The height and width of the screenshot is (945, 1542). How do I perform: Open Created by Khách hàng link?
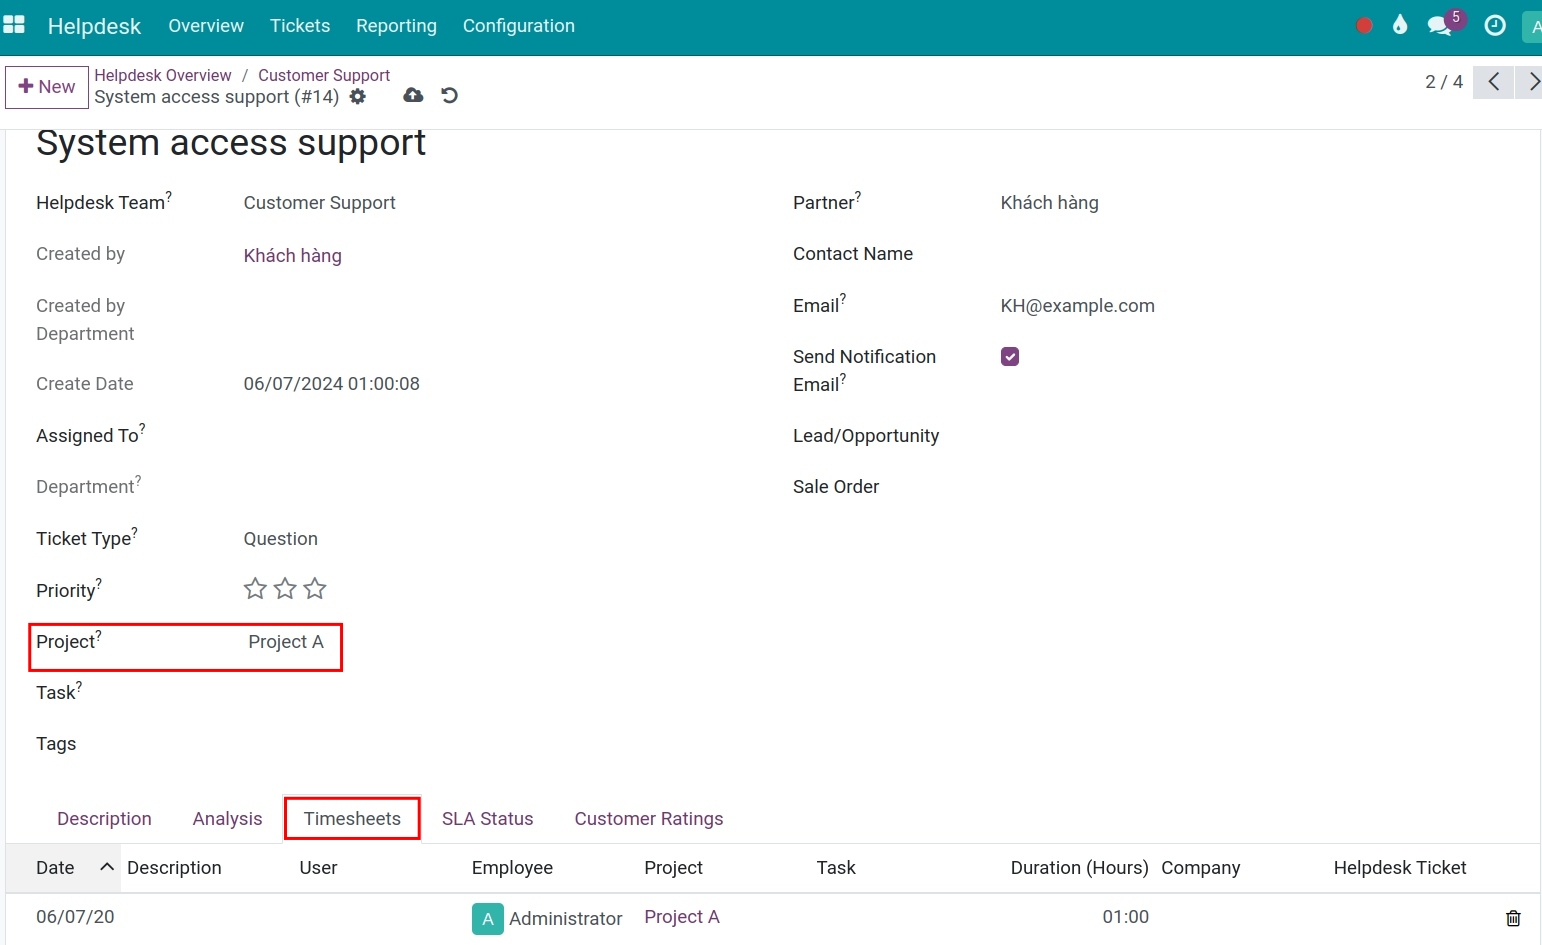pyautogui.click(x=293, y=256)
